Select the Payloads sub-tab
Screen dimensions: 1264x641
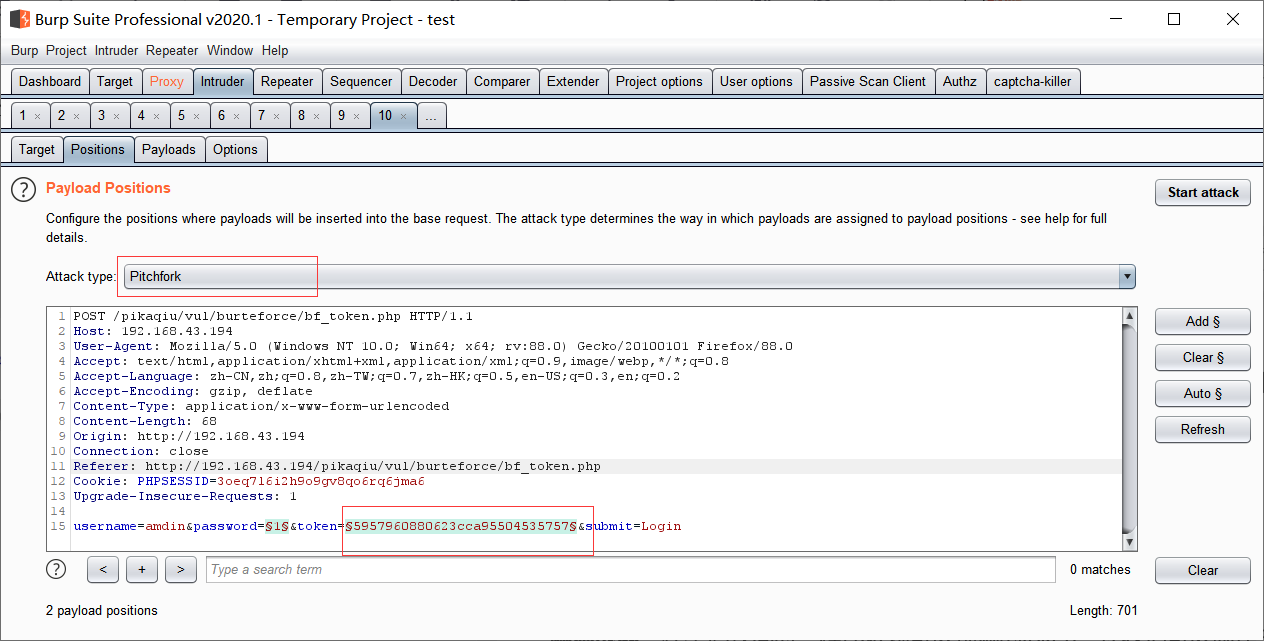pos(169,150)
